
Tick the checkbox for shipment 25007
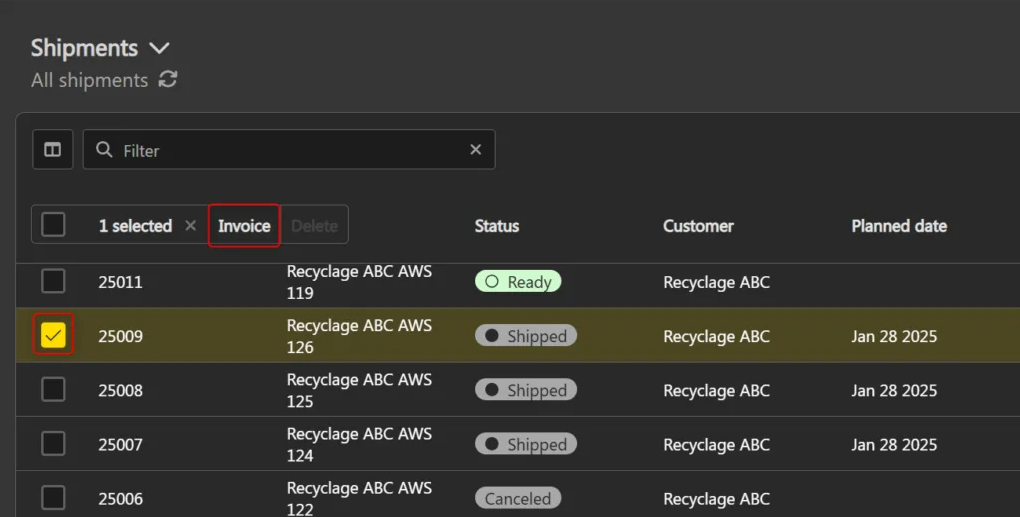53,444
